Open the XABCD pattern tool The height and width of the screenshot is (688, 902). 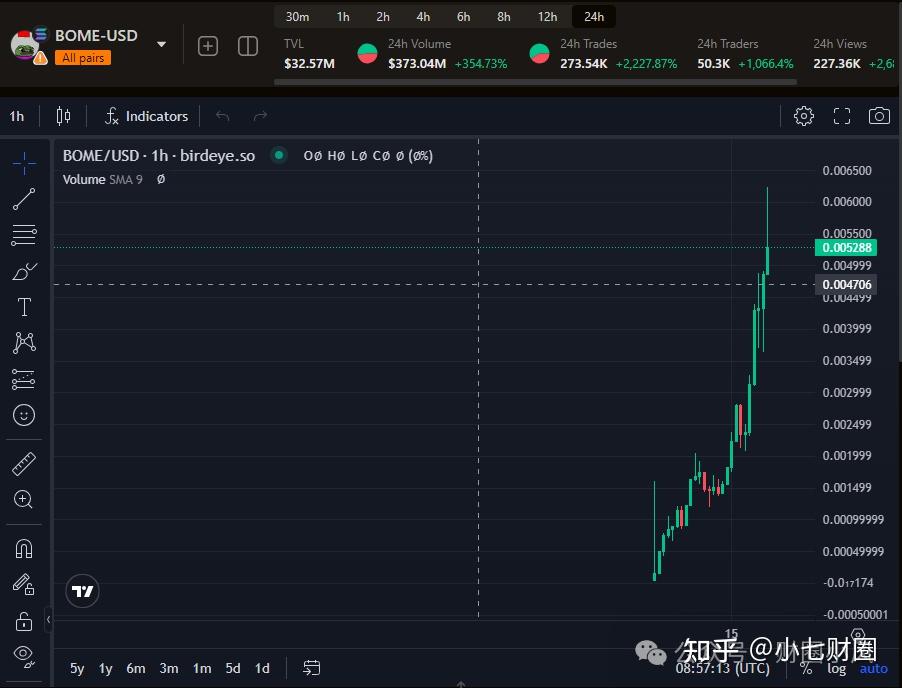(x=24, y=342)
